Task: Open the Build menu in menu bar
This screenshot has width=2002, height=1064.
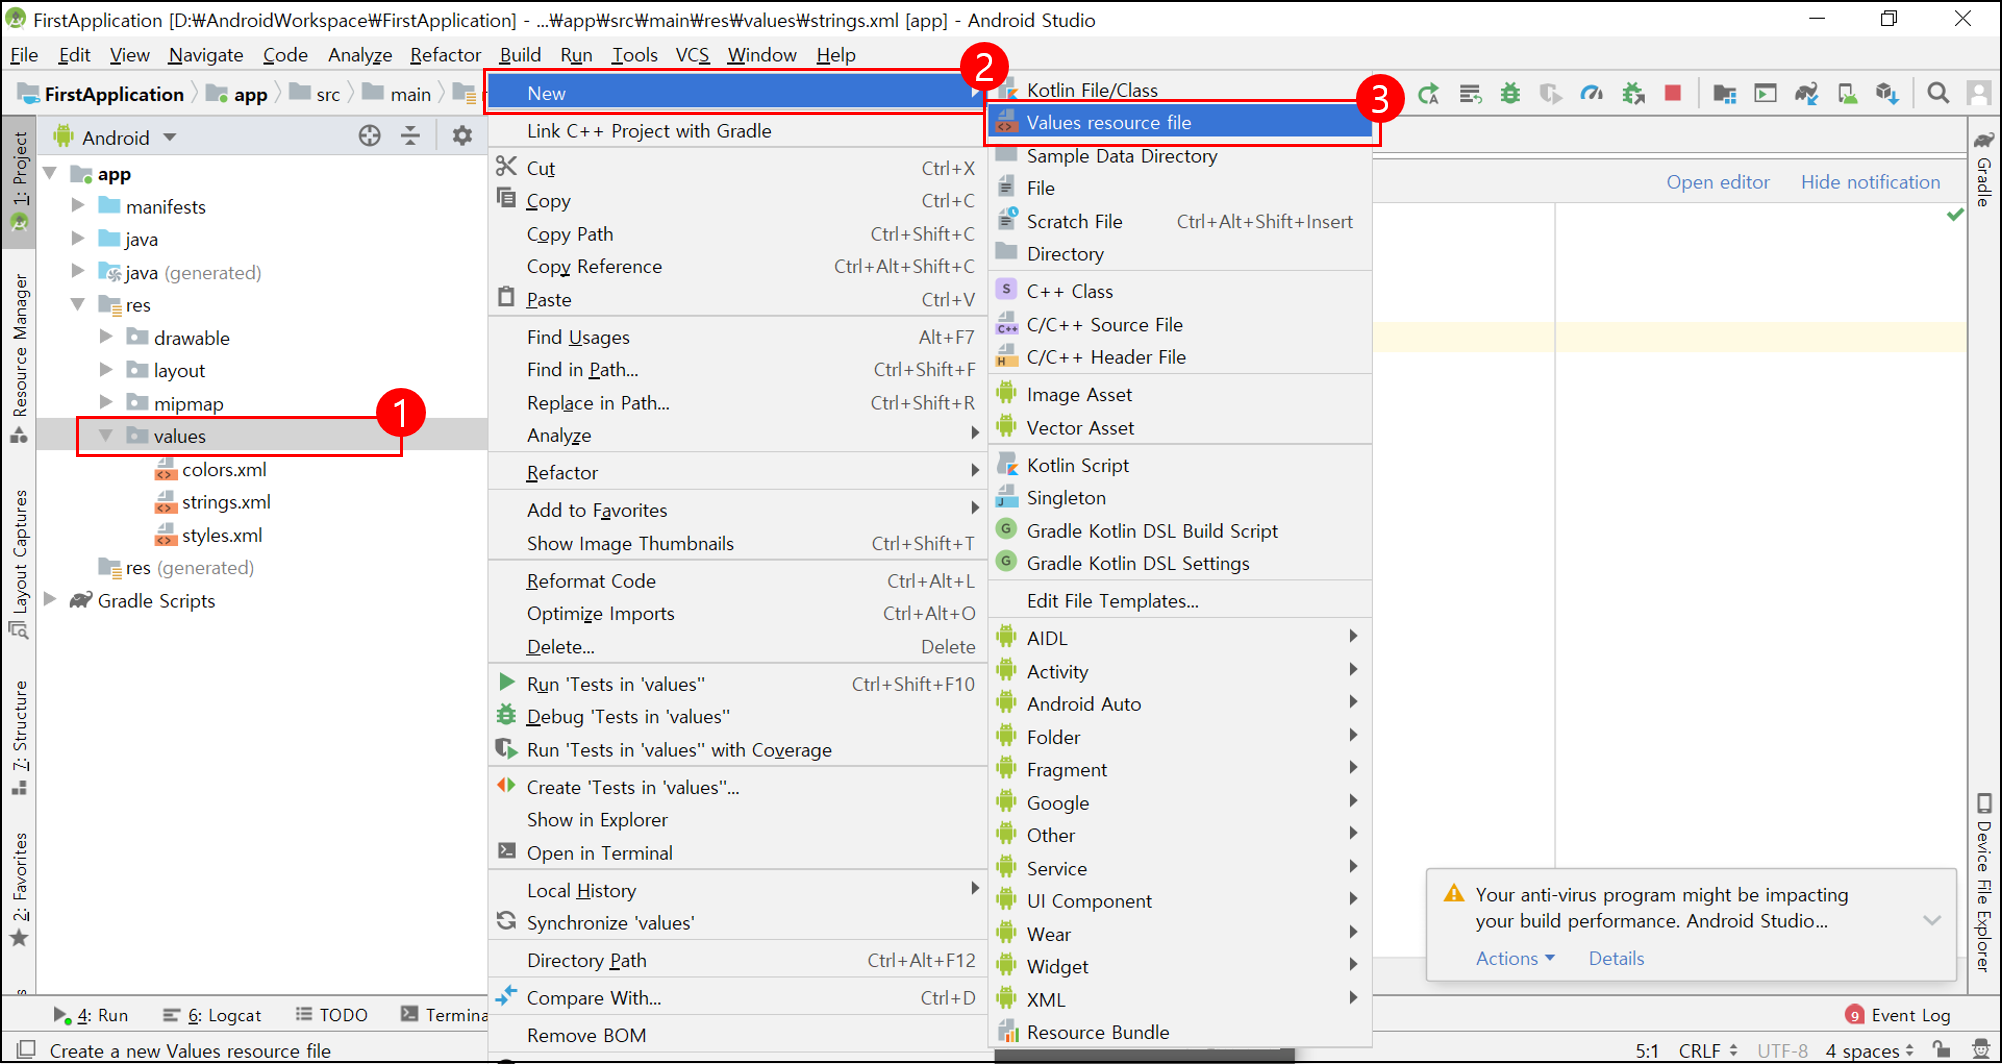Action: tap(520, 55)
